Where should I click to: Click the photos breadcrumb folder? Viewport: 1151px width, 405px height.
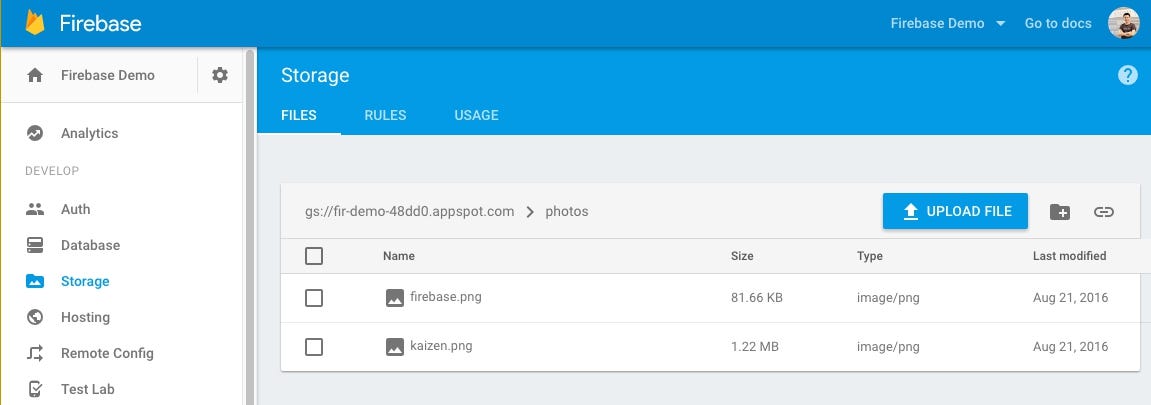567,212
